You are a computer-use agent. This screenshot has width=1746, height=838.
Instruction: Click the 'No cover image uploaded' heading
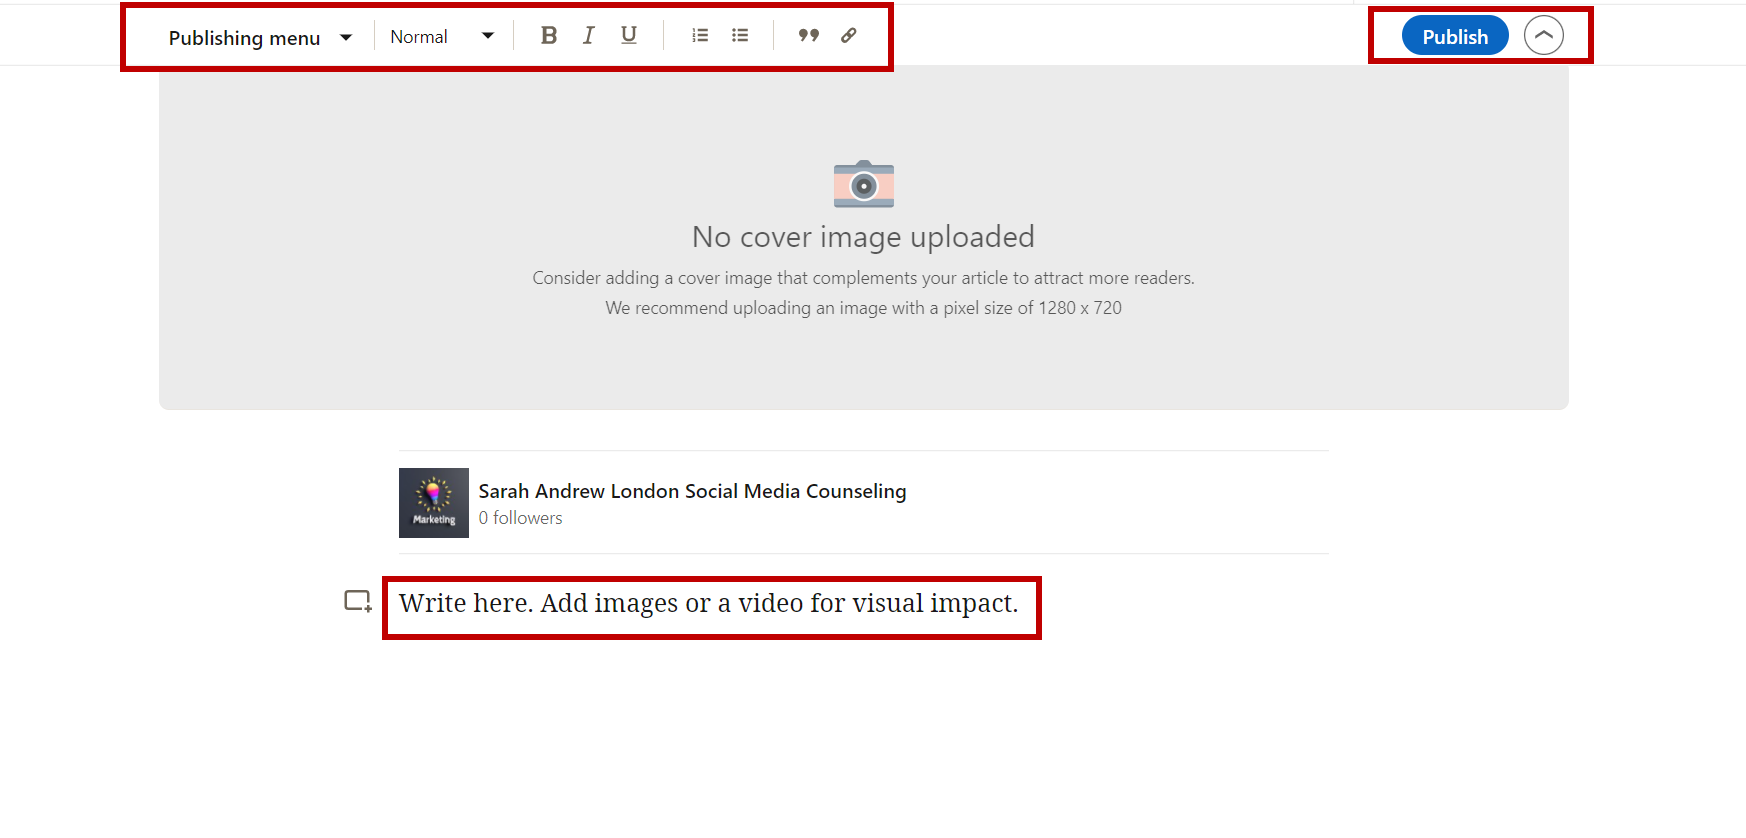click(864, 237)
